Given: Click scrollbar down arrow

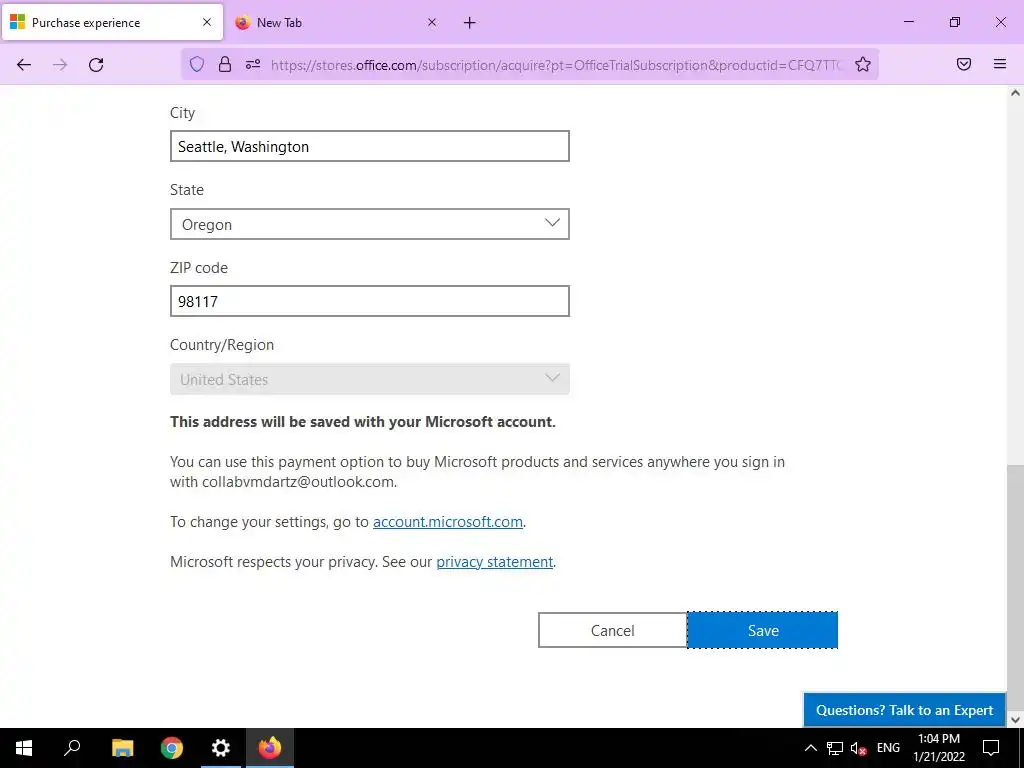Looking at the screenshot, I should [x=1015, y=720].
